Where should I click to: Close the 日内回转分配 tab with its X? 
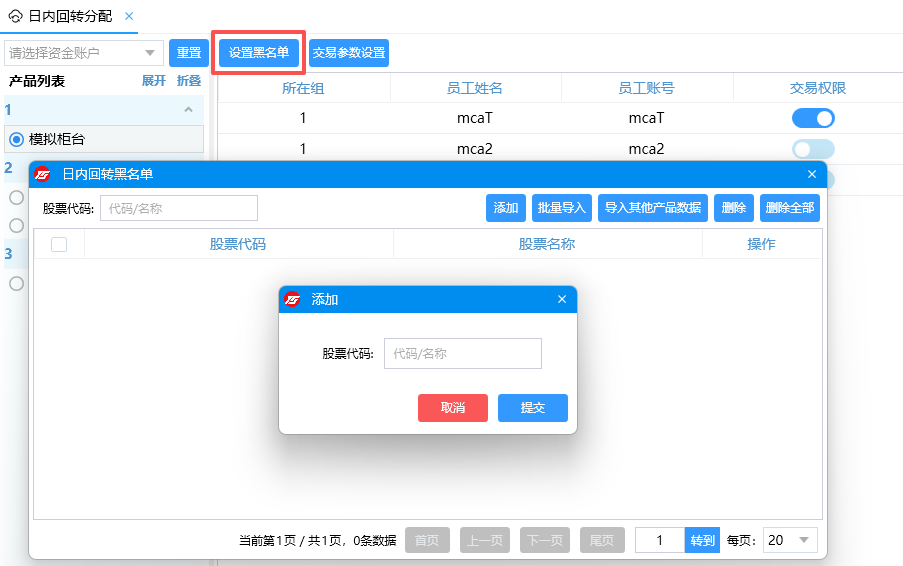pyautogui.click(x=129, y=16)
